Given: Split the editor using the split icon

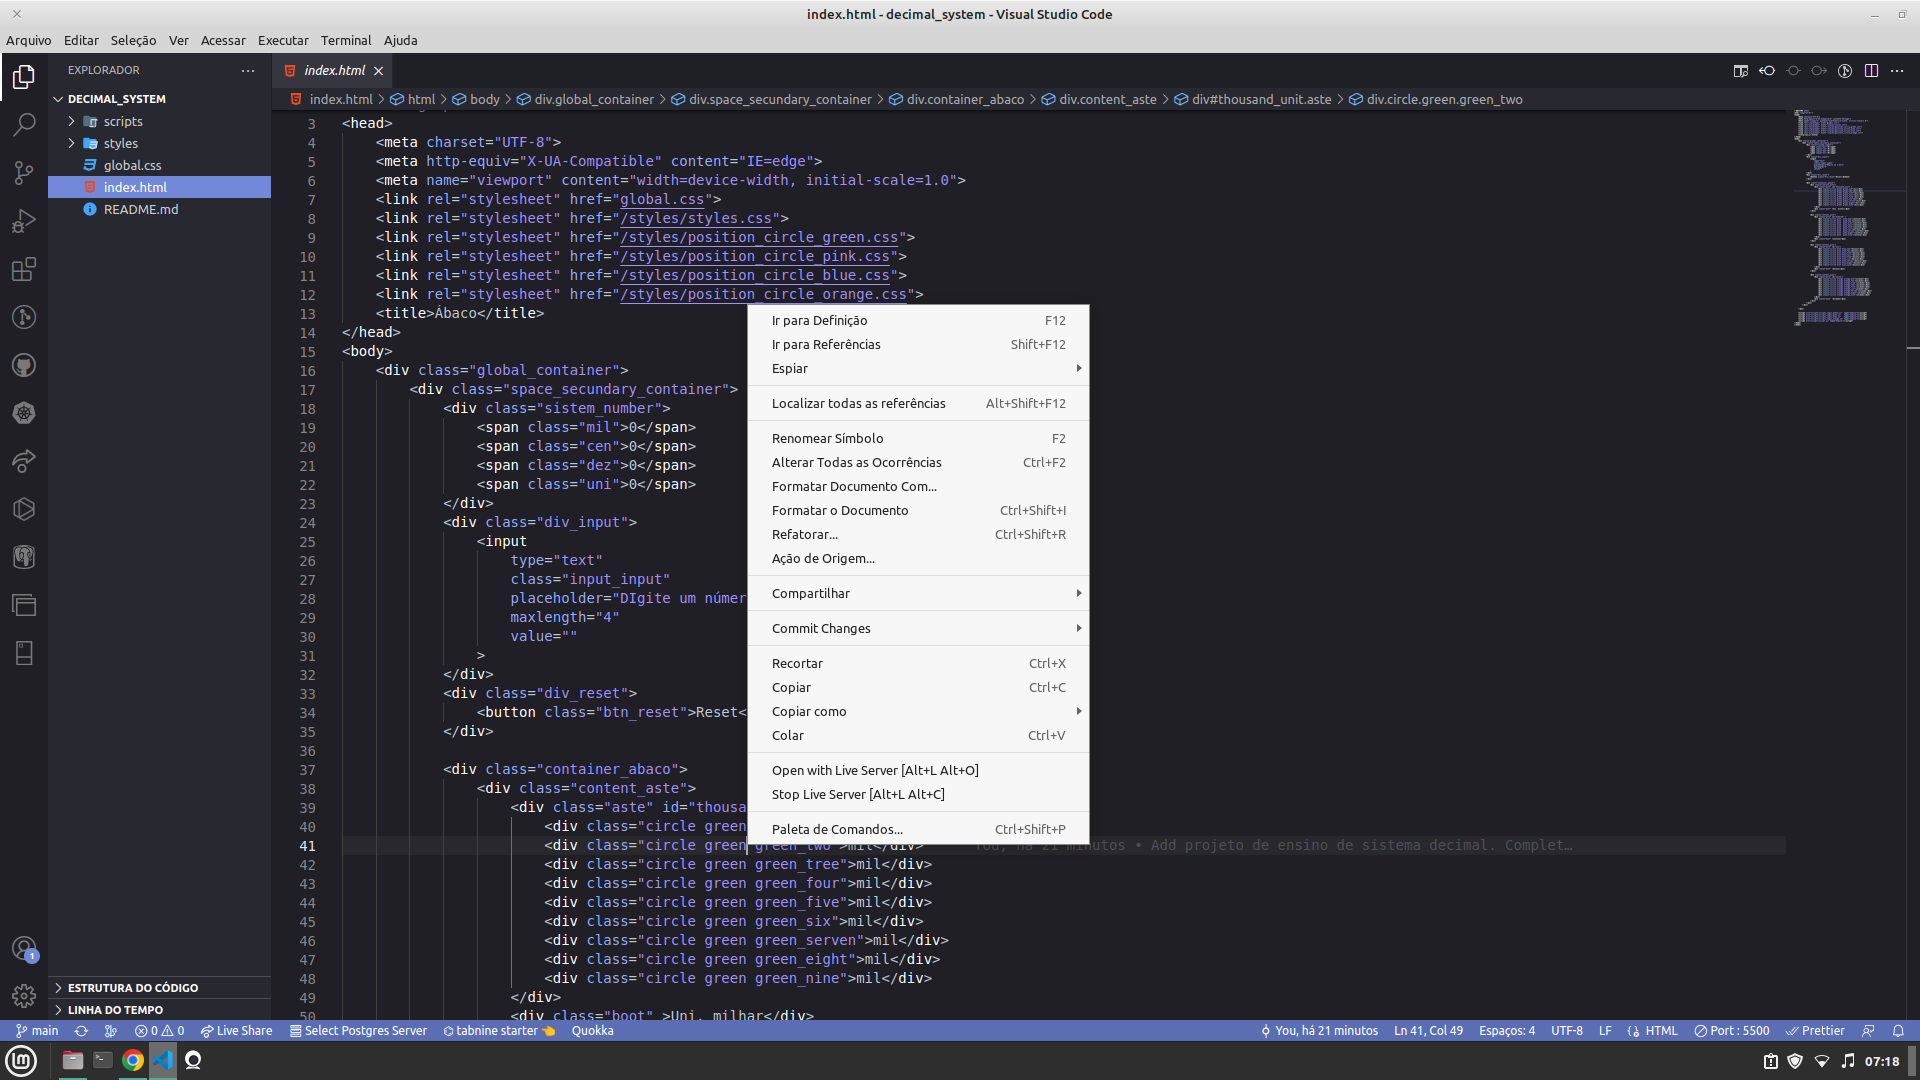Looking at the screenshot, I should point(1871,71).
